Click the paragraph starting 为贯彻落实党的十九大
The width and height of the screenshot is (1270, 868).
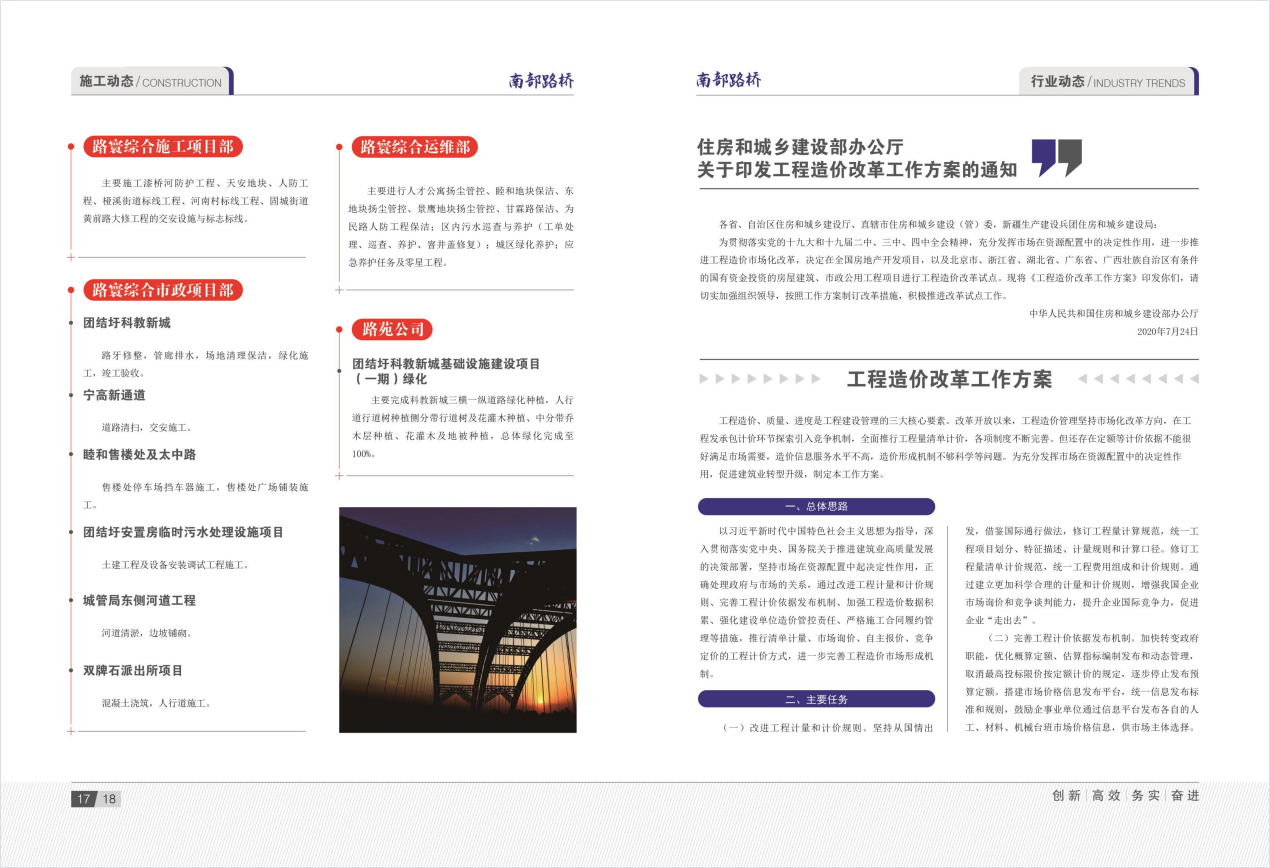click(x=948, y=269)
